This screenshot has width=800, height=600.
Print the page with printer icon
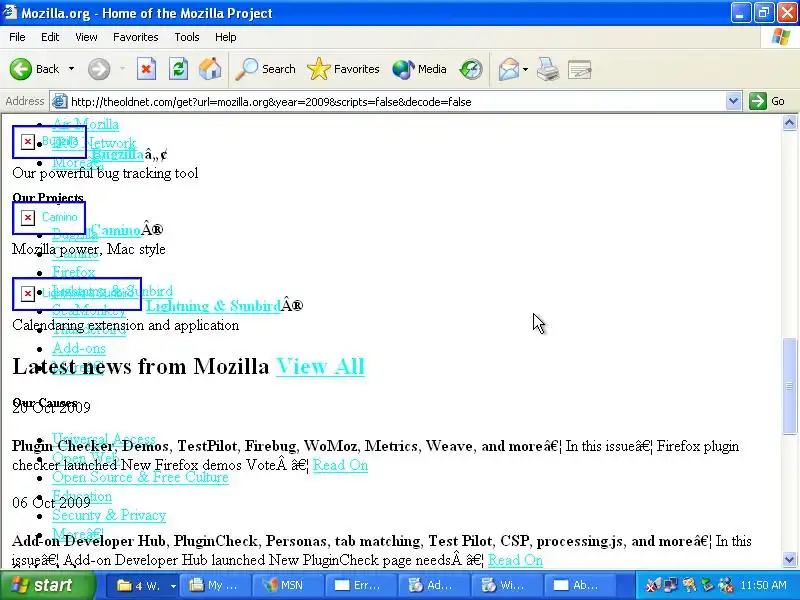[x=548, y=69]
